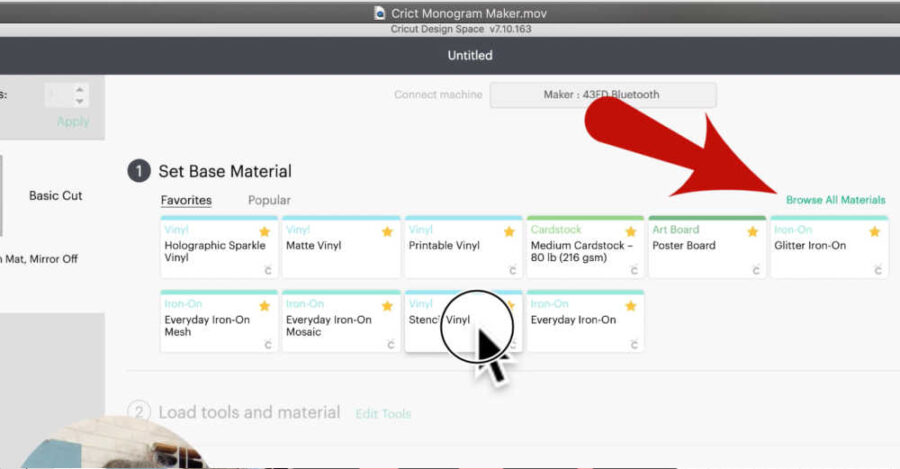Switch to the Popular materials tab
900x469 pixels.
(x=269, y=200)
